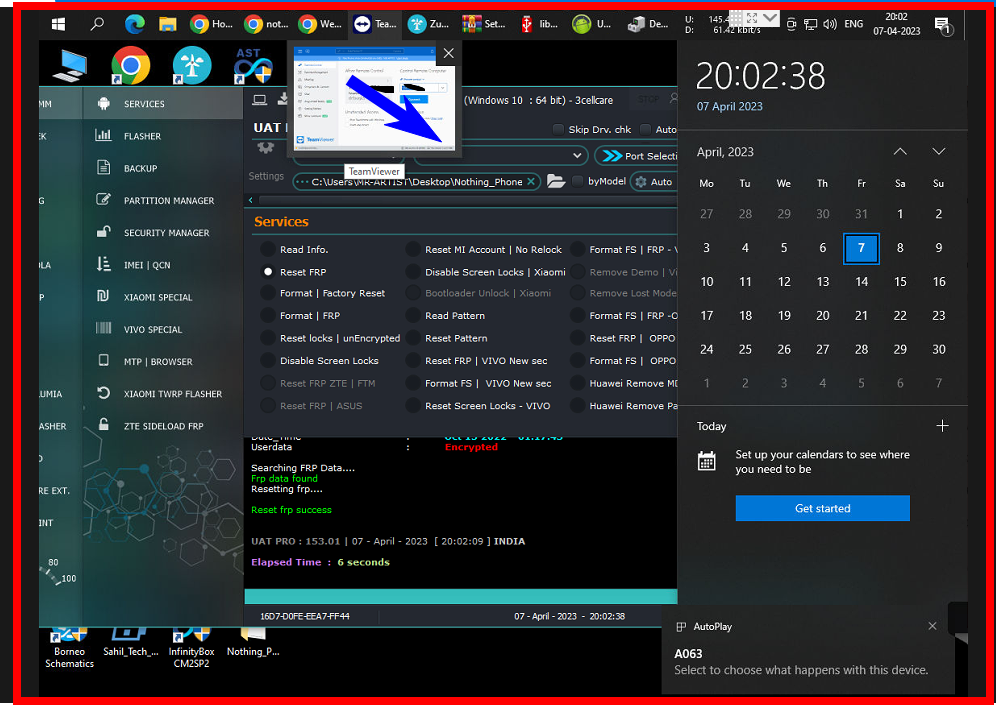The image size is (996, 705).
Task: Collapse panel with the left arrow under Settings
Action: pyautogui.click(x=250, y=200)
